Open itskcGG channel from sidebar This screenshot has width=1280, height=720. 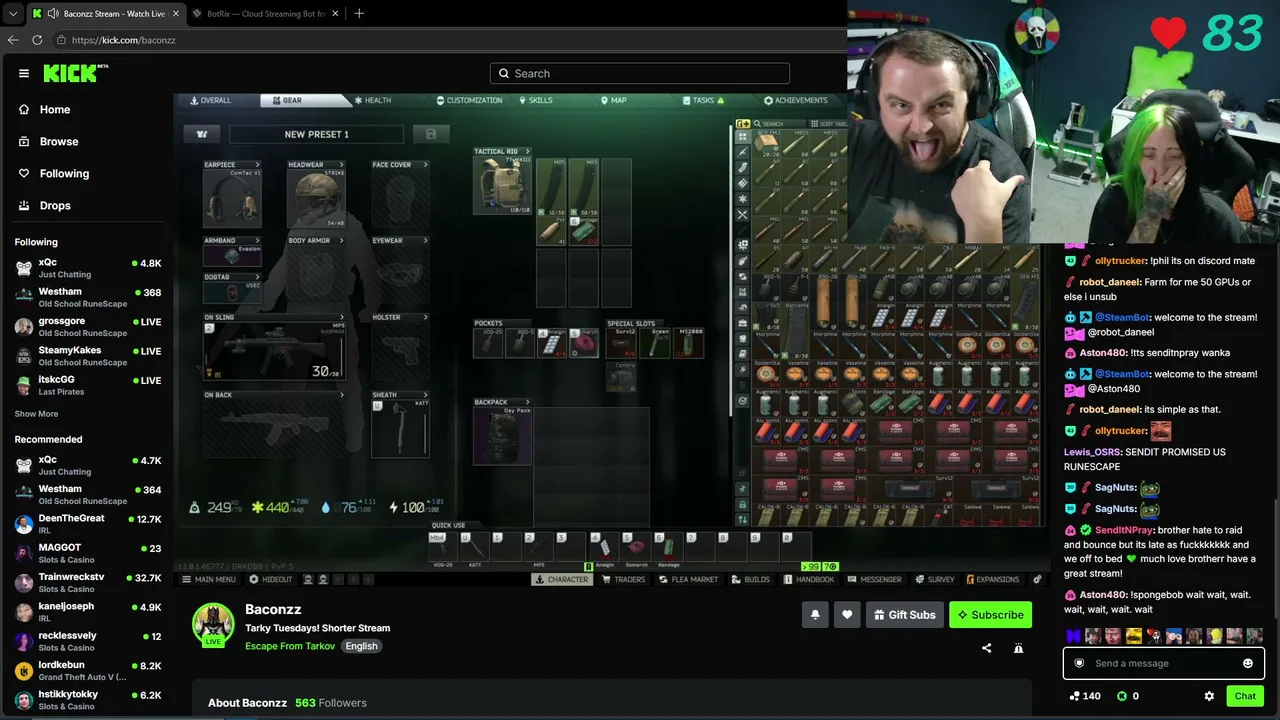coord(88,385)
